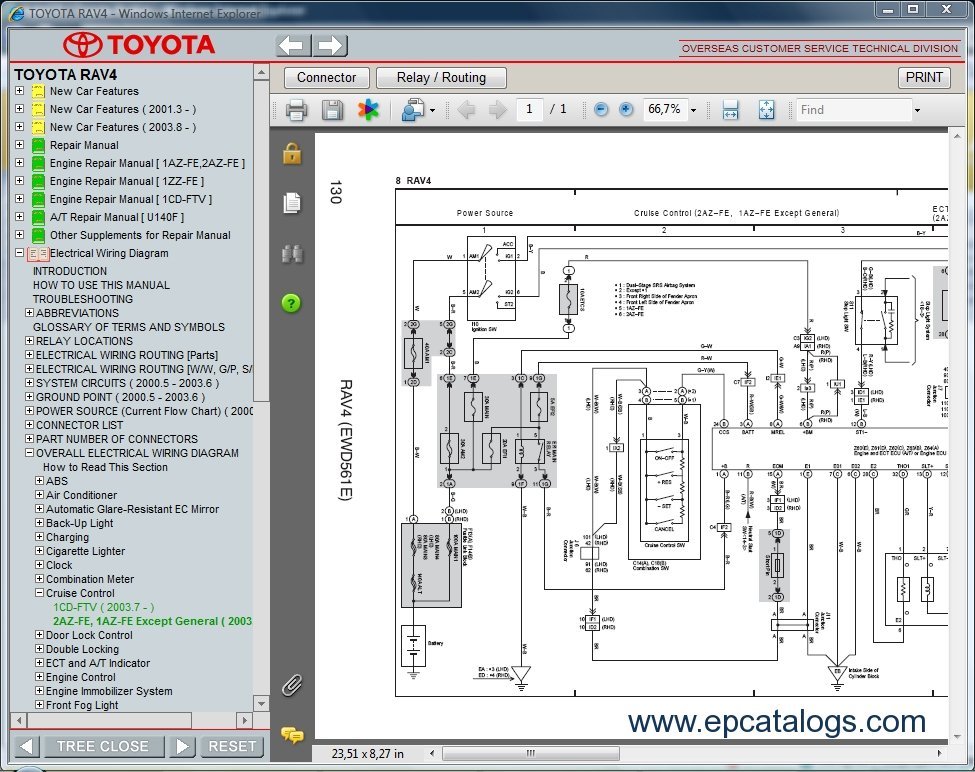Open the Find options dropdown arrow
Screen dimensions: 975x772
click(x=917, y=111)
